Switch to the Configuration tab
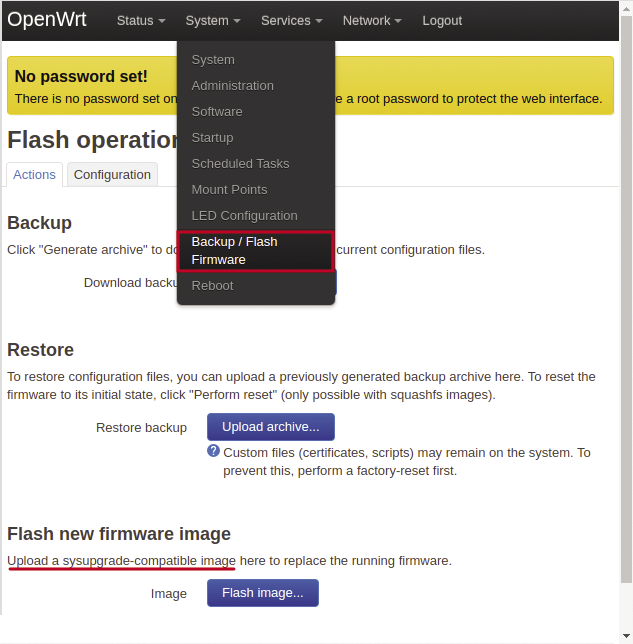Image resolution: width=633 pixels, height=644 pixels. click(x=112, y=175)
